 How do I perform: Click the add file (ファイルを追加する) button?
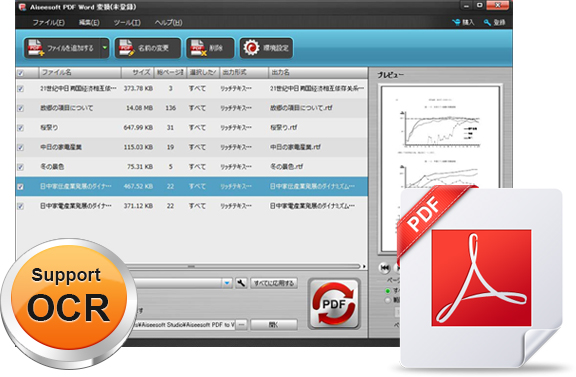62,48
